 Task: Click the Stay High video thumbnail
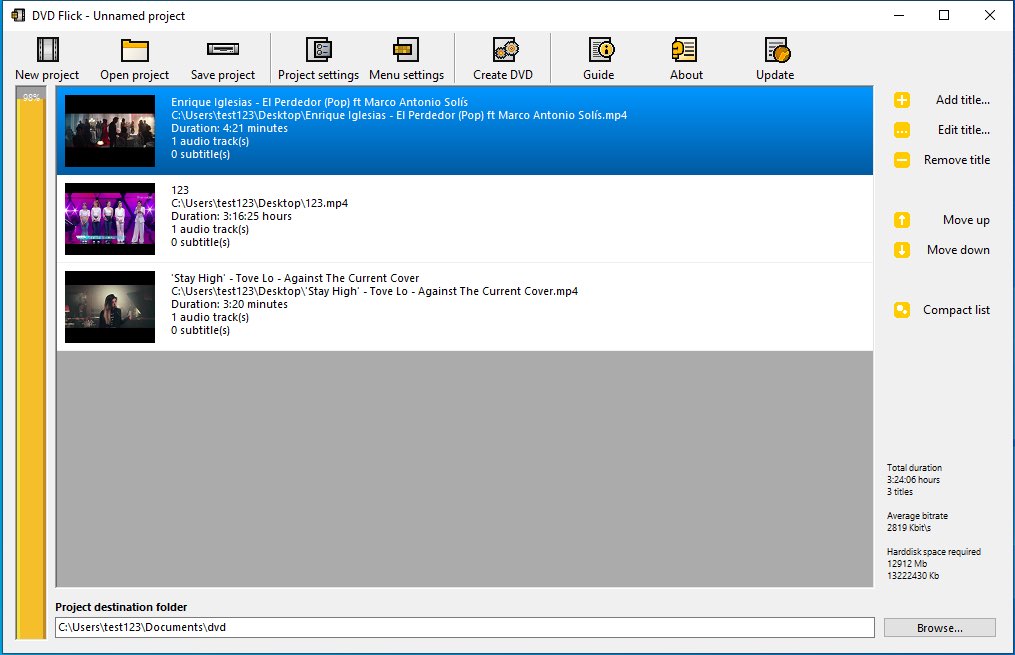click(109, 306)
